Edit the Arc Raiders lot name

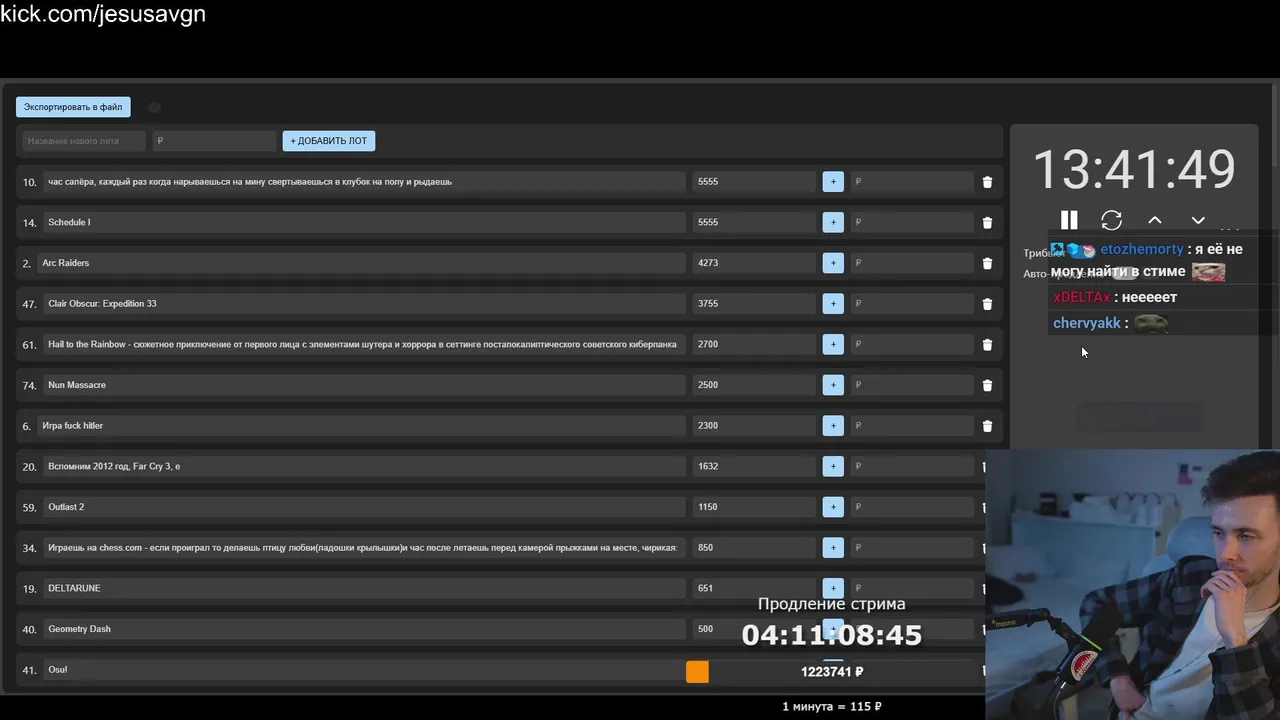coord(360,263)
